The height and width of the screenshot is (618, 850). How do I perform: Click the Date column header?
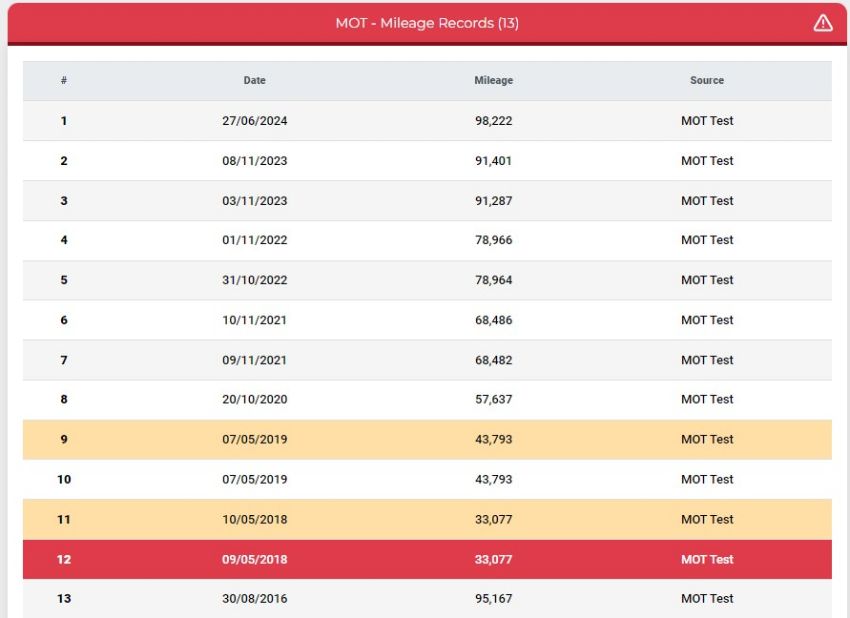[x=254, y=80]
